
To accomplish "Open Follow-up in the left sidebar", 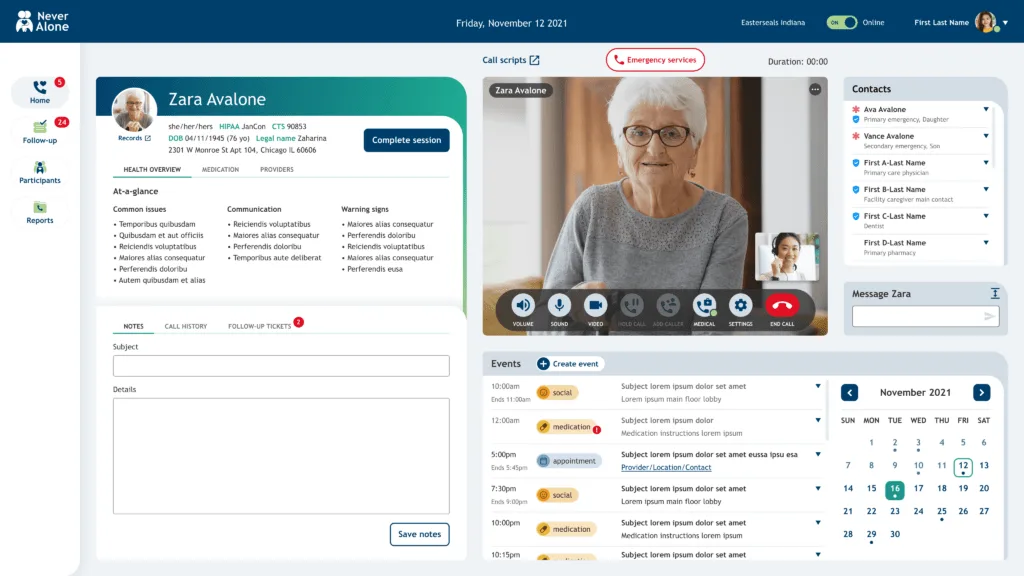I will tap(40, 132).
